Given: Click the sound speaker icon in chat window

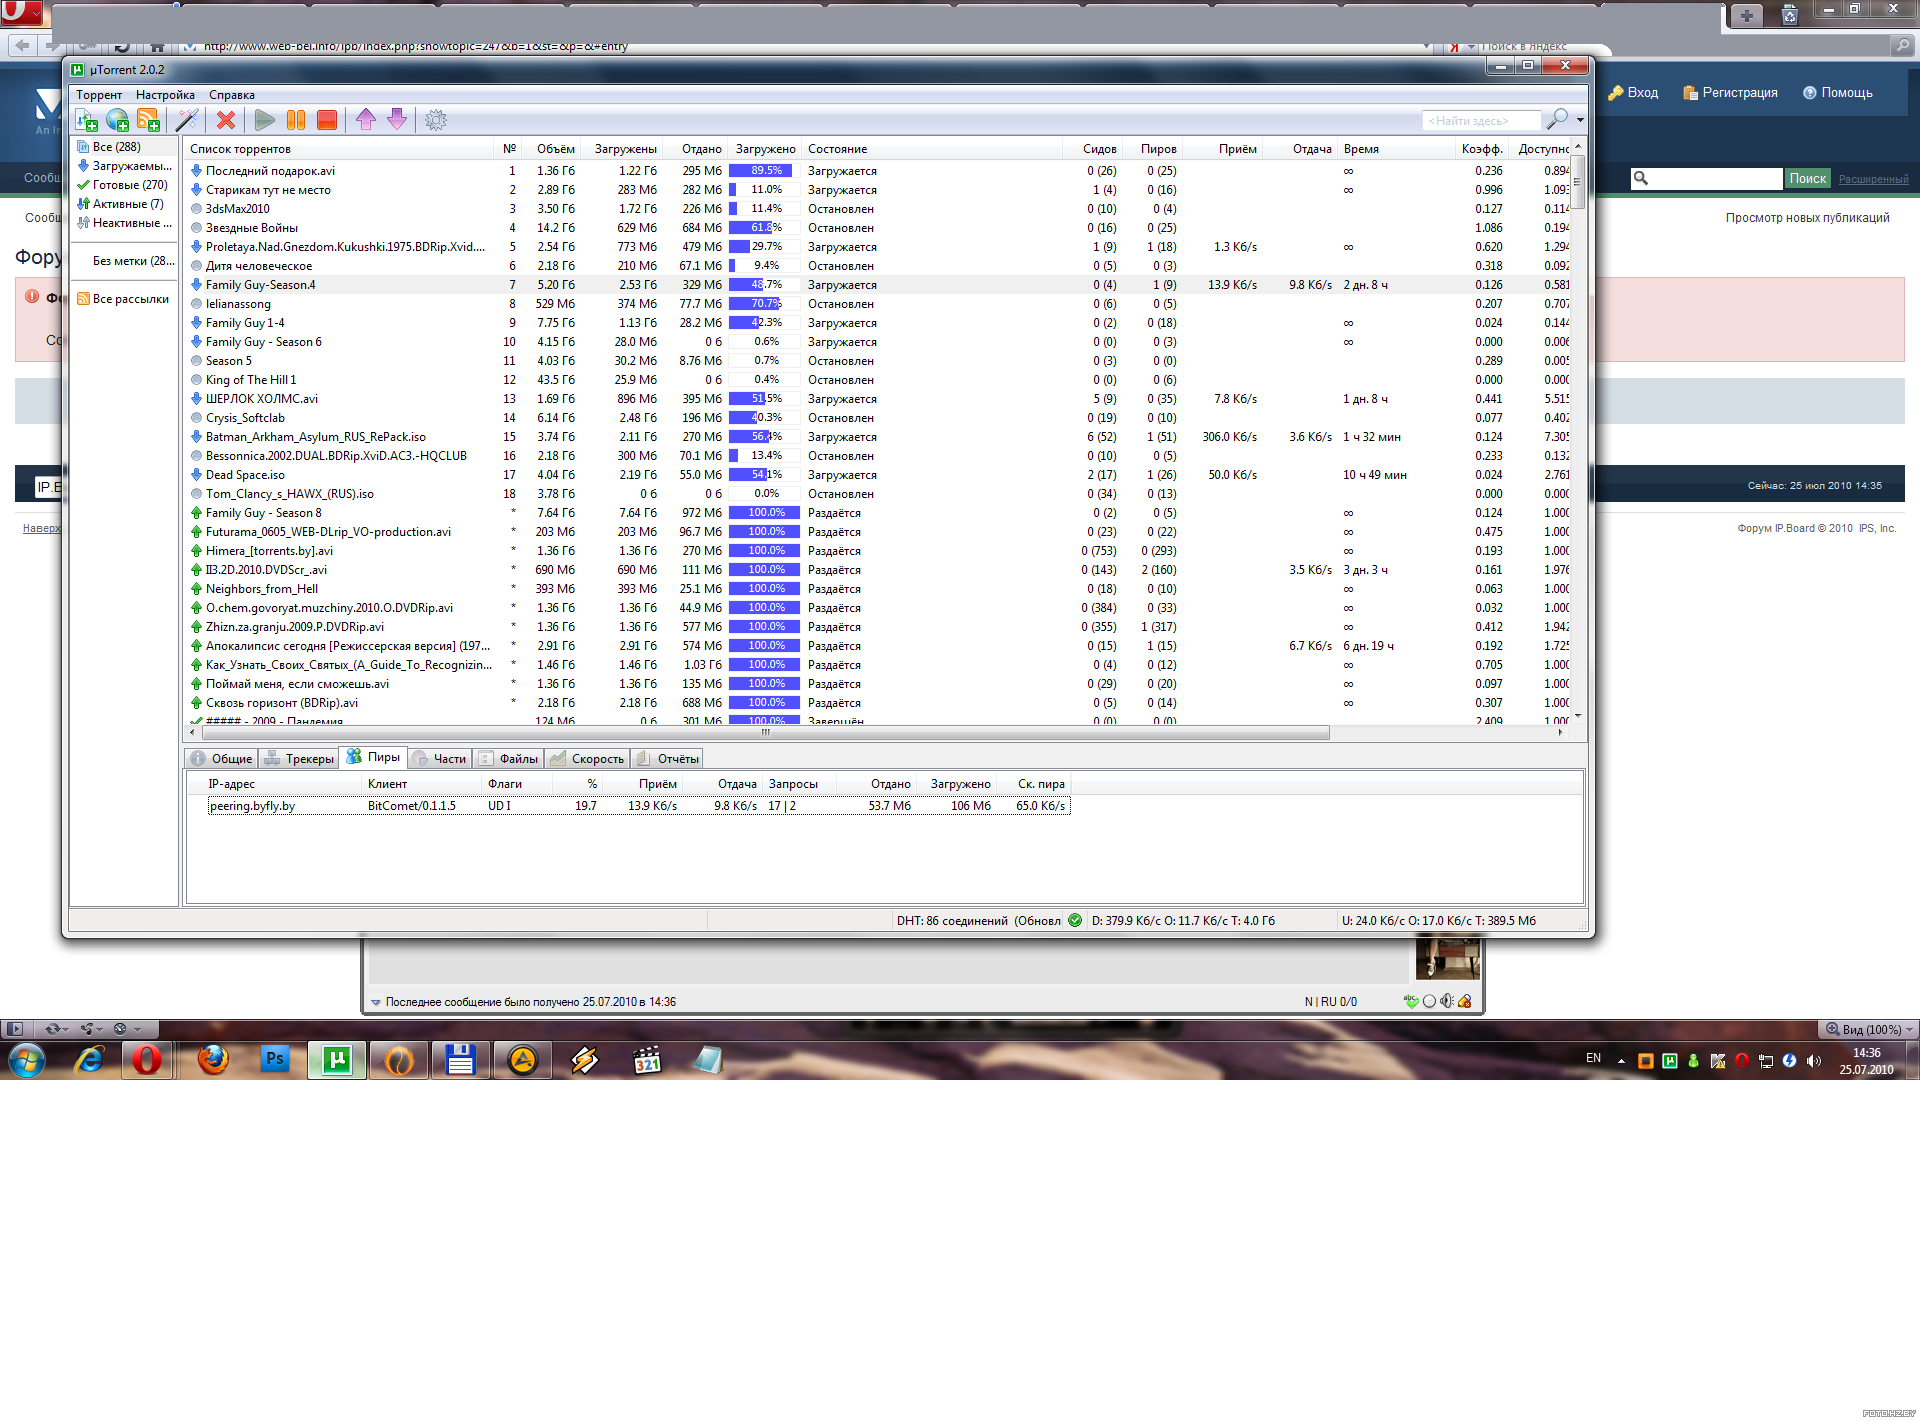Looking at the screenshot, I should pos(1446,1001).
